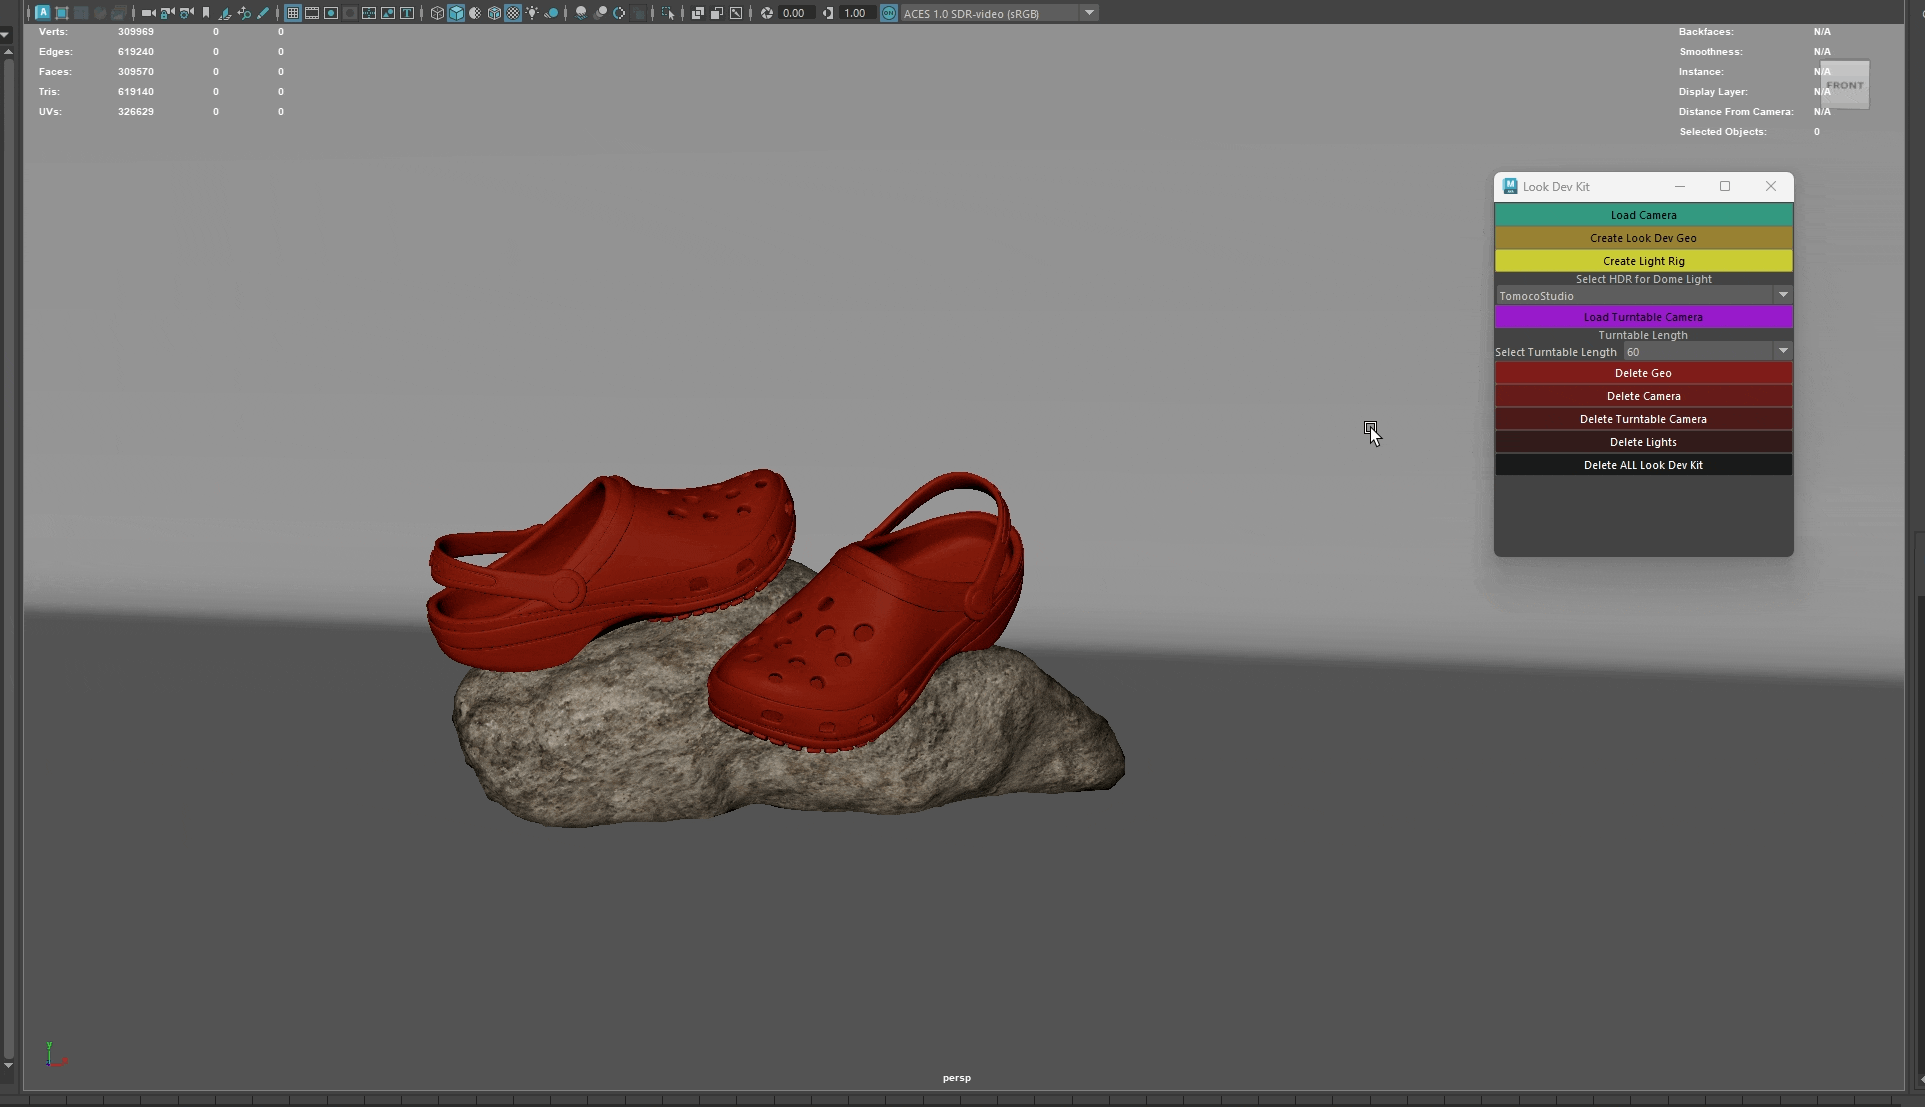Toggle the Safe Title overlay
Screen dimensions: 1925x1107
click(x=407, y=13)
